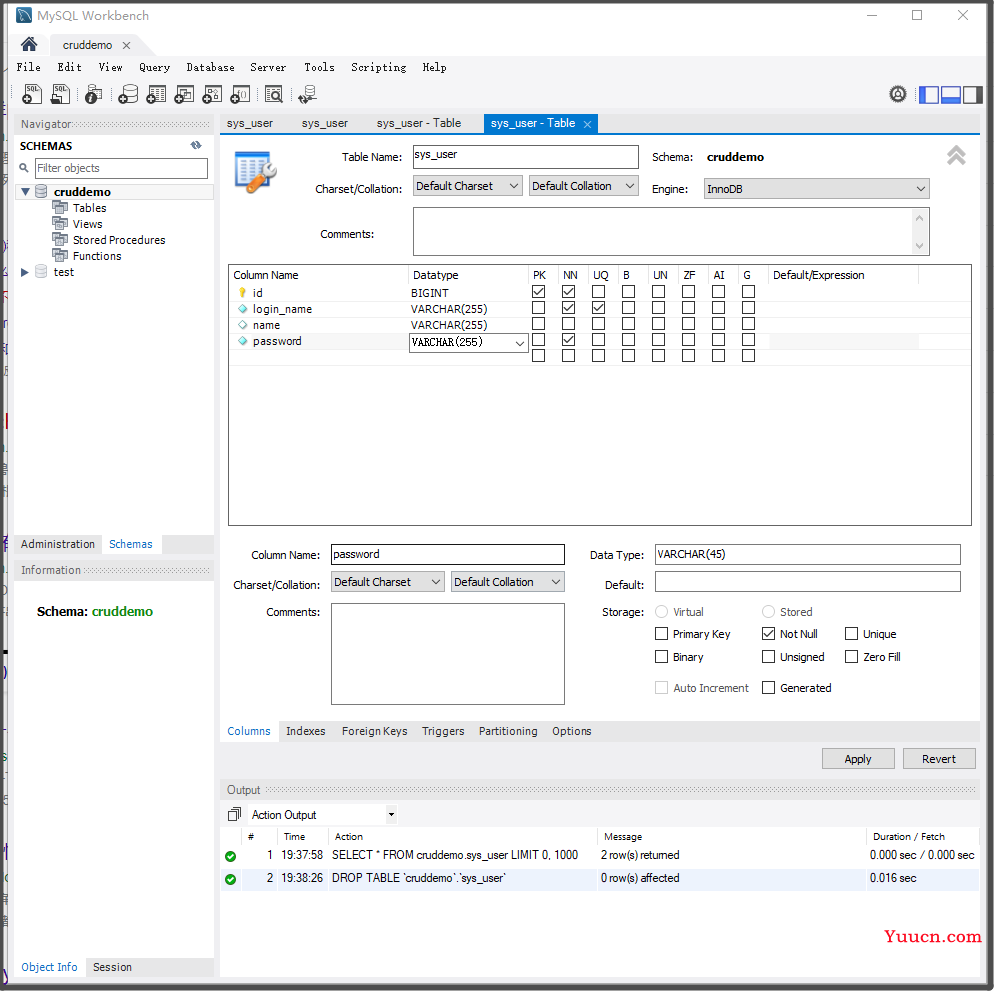Viewport: 994px width, 991px height.
Task: Check the Primary Key option
Action: [x=661, y=633]
